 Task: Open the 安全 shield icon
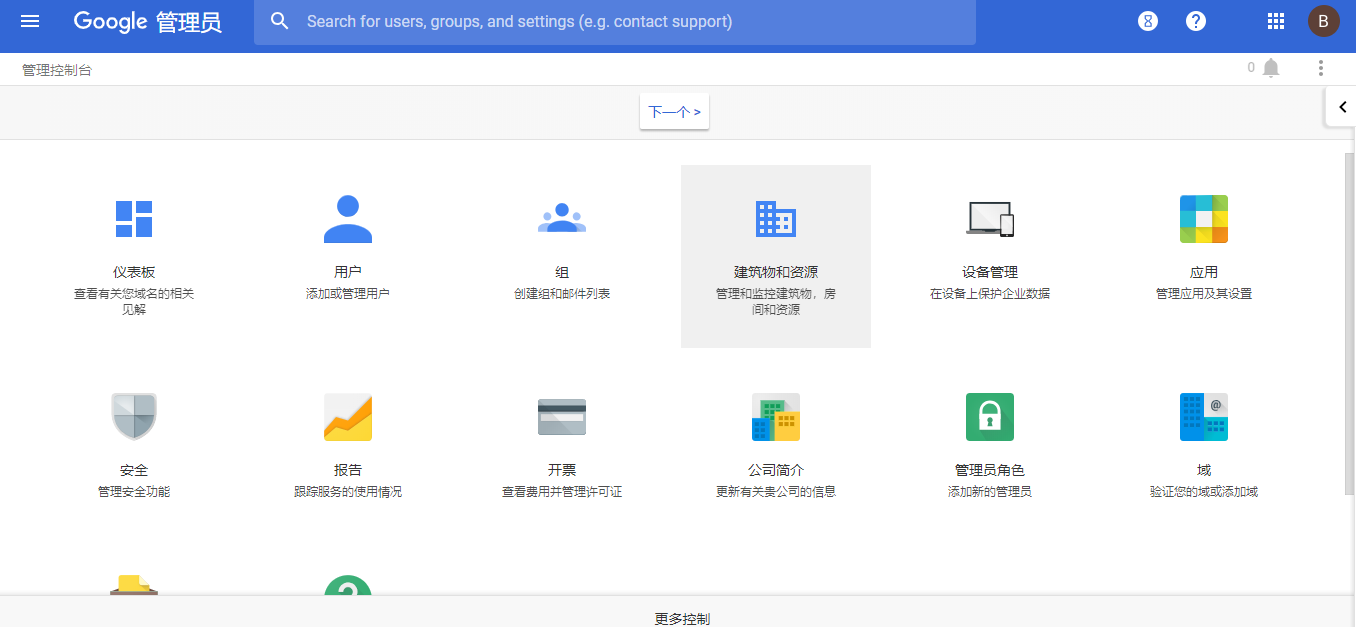[134, 417]
